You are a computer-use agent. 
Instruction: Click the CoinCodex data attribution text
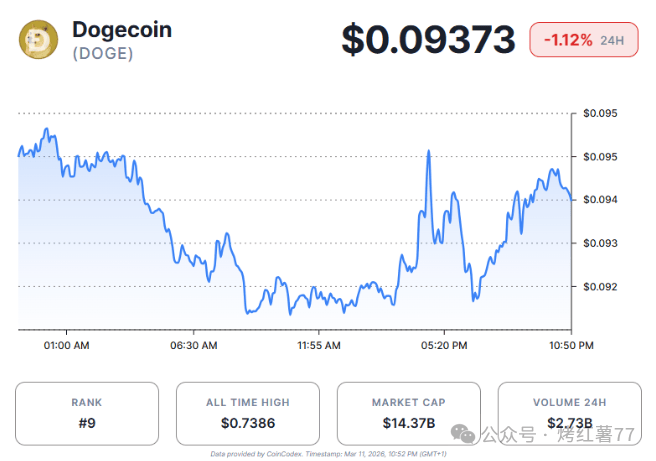(328, 453)
